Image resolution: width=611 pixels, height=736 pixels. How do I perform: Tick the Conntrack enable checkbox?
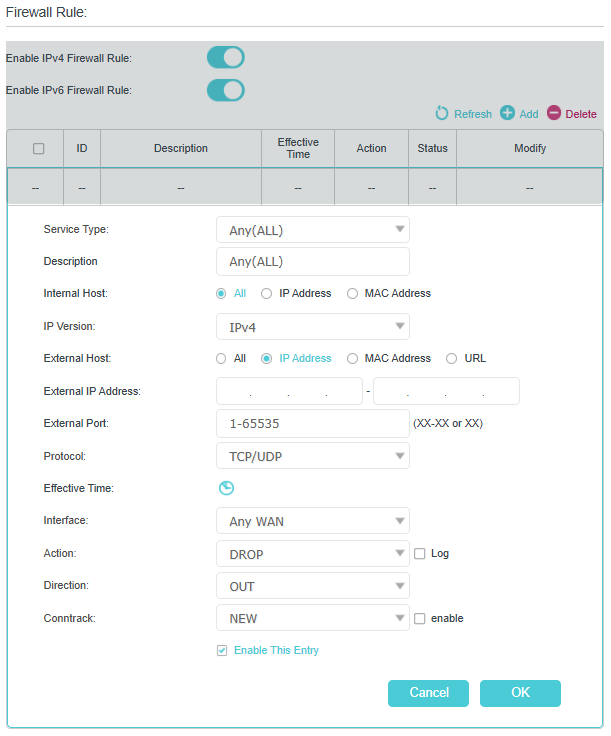(420, 619)
